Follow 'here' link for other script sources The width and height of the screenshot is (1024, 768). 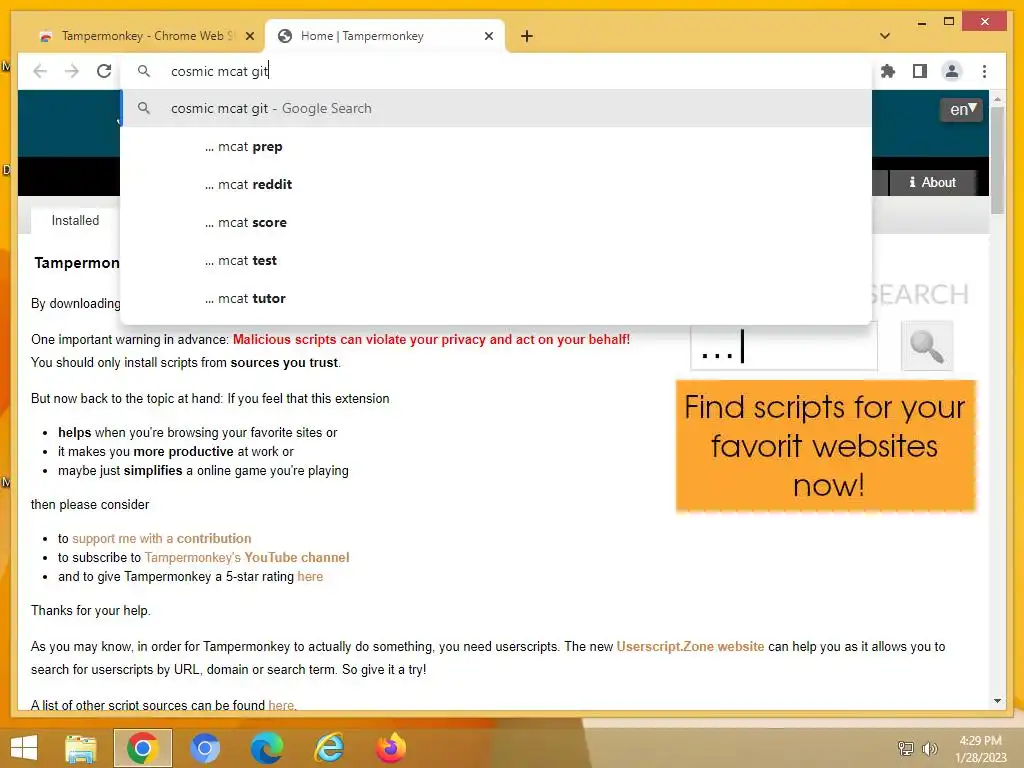(x=281, y=705)
